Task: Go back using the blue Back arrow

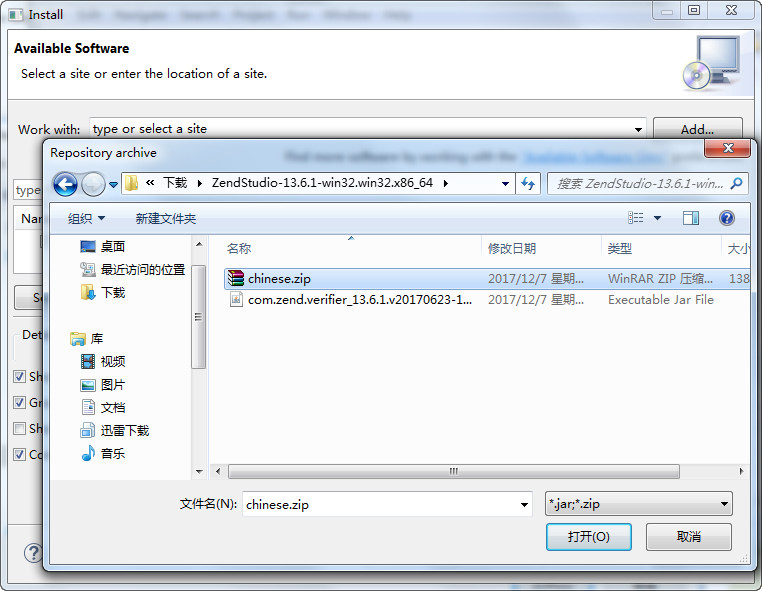Action: click(65, 184)
